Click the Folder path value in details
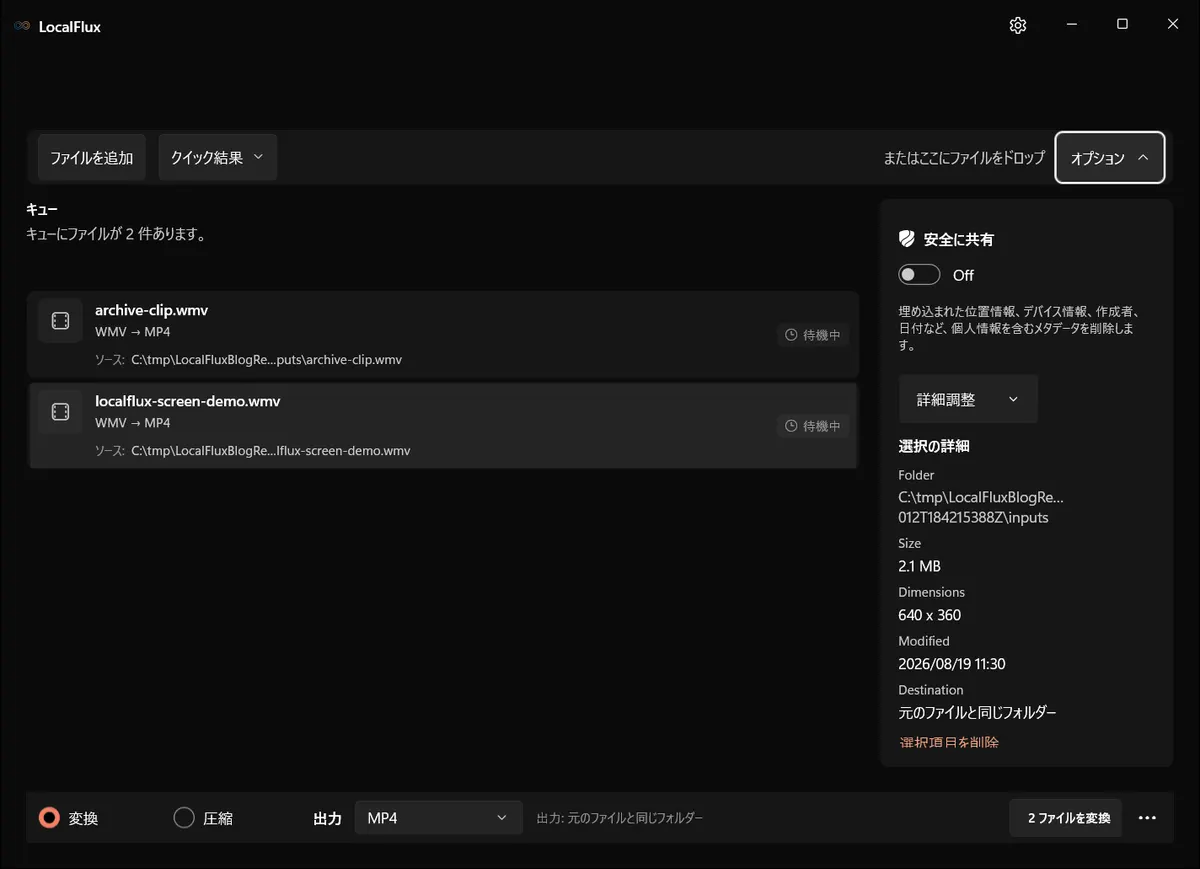Screen dimensions: 1200x869 coord(981,507)
